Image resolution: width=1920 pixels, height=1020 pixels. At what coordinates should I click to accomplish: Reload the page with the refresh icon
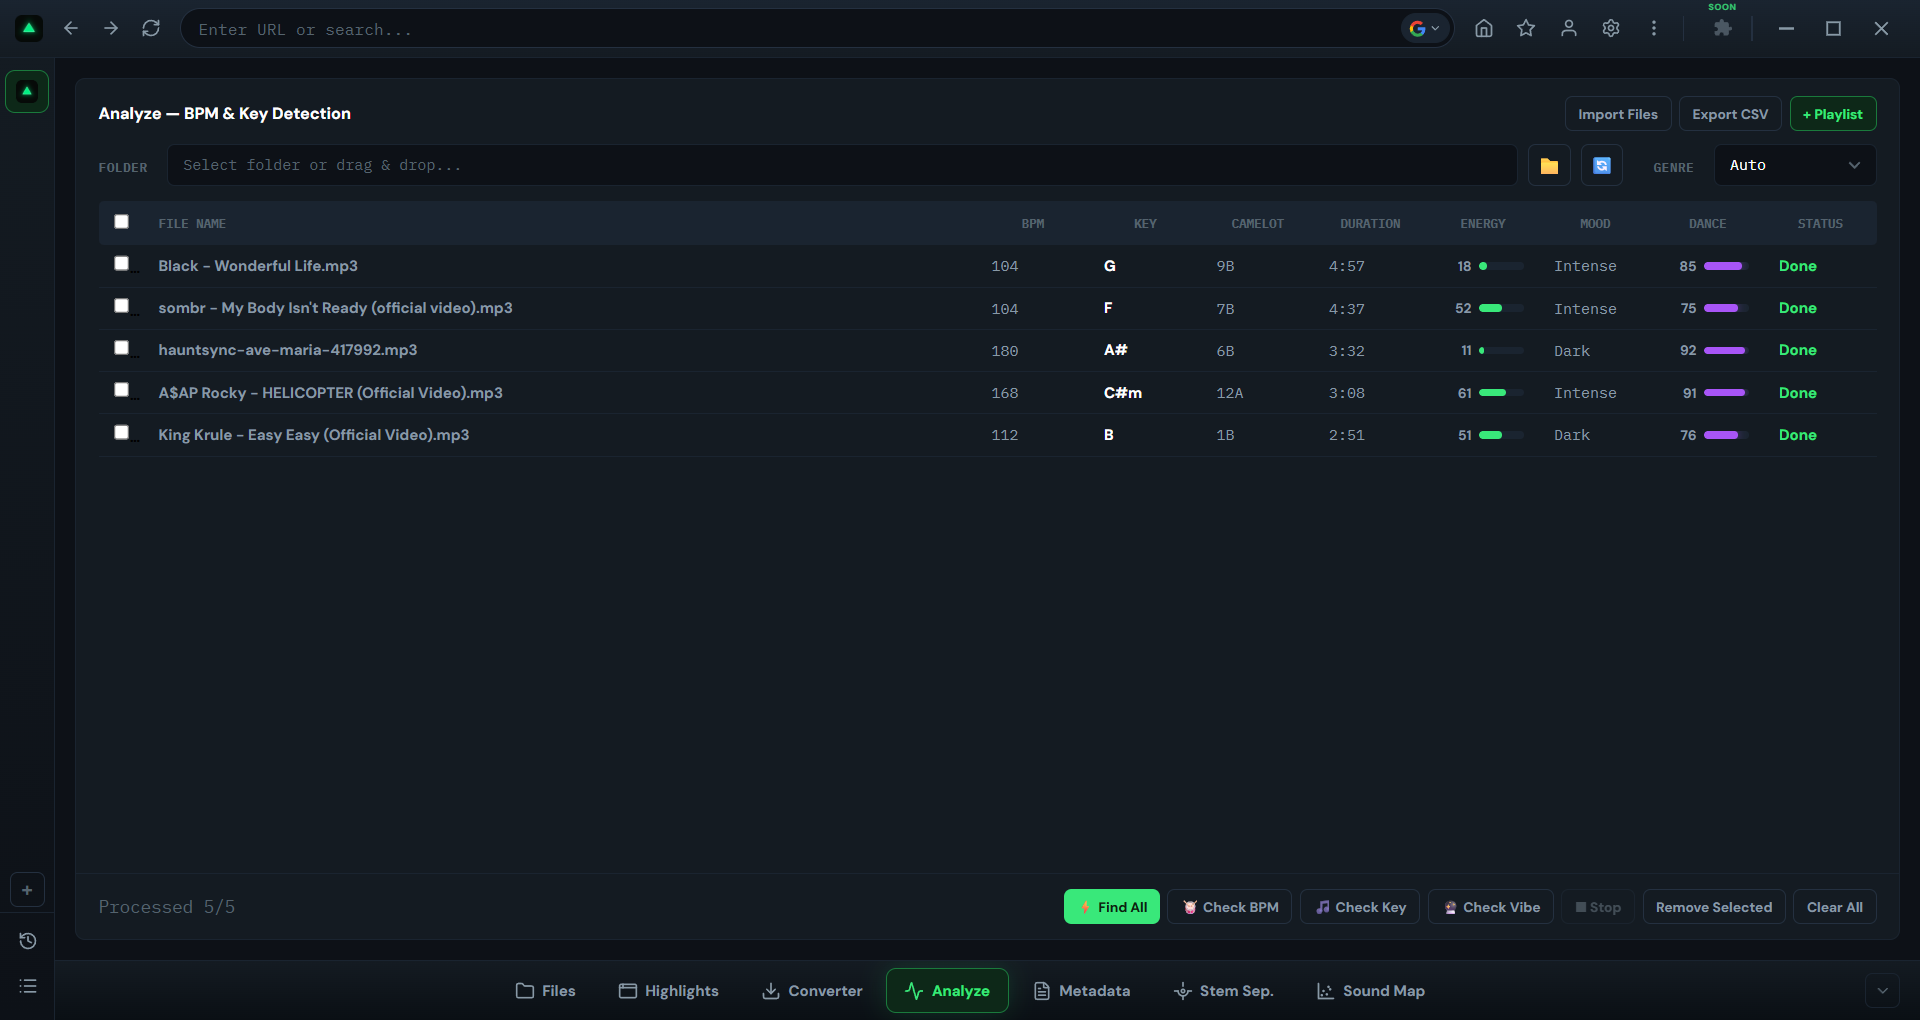[151, 28]
